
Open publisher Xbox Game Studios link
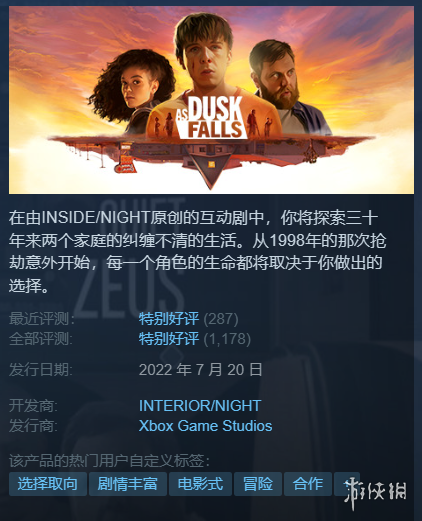pyautogui.click(x=205, y=426)
